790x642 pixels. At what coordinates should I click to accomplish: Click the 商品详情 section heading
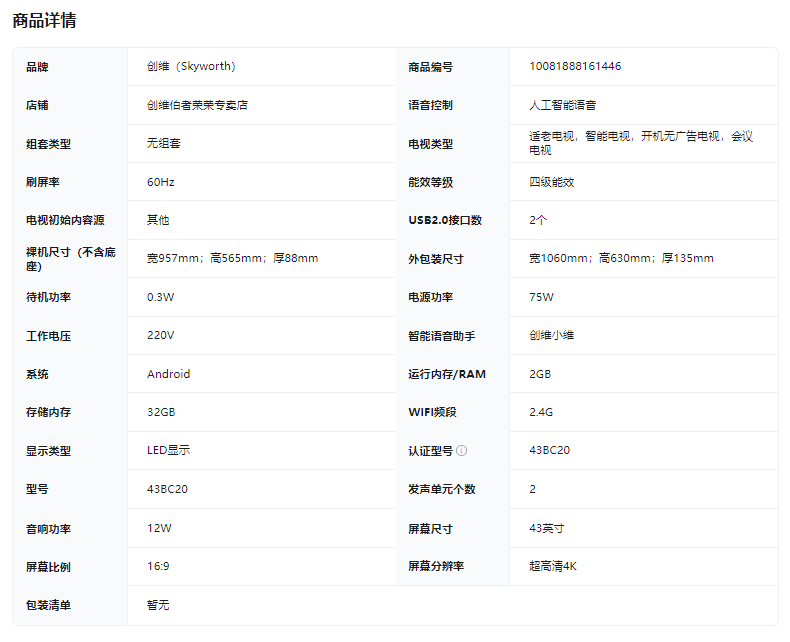[x=44, y=20]
